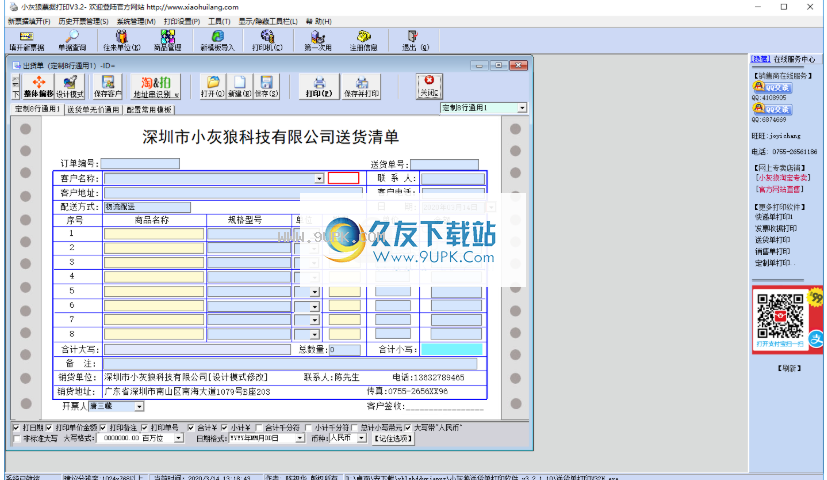
Task: Open the 小灰狼淘宝专卖 link
Action: click(783, 178)
